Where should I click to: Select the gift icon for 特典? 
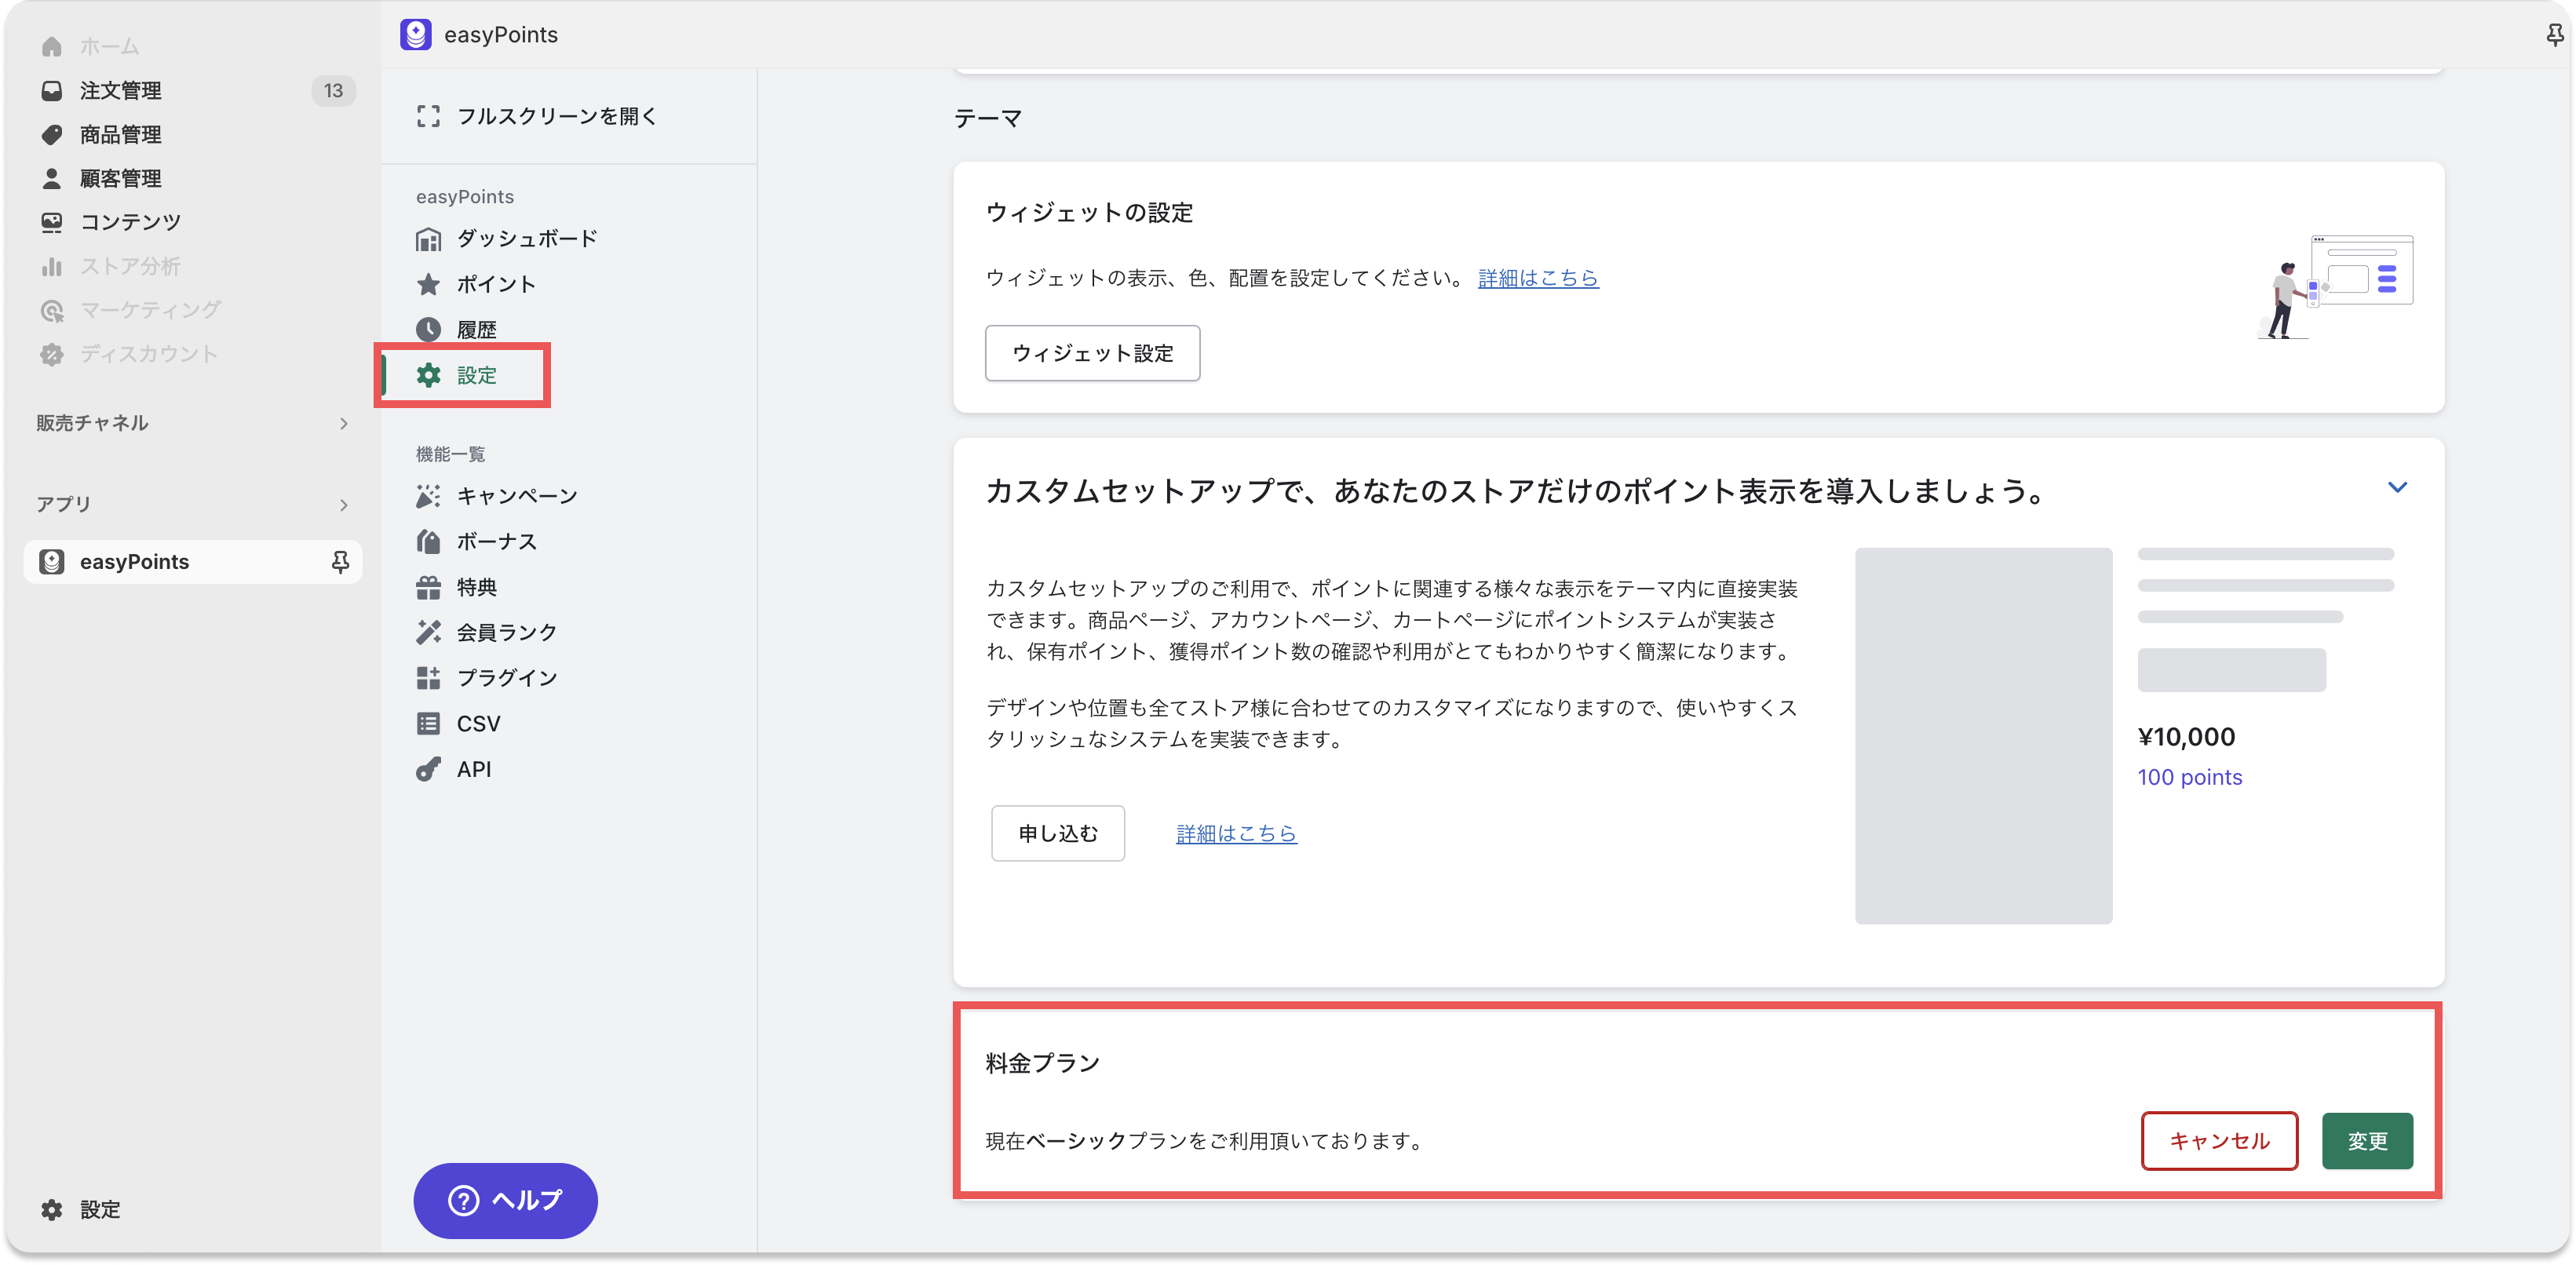click(428, 587)
